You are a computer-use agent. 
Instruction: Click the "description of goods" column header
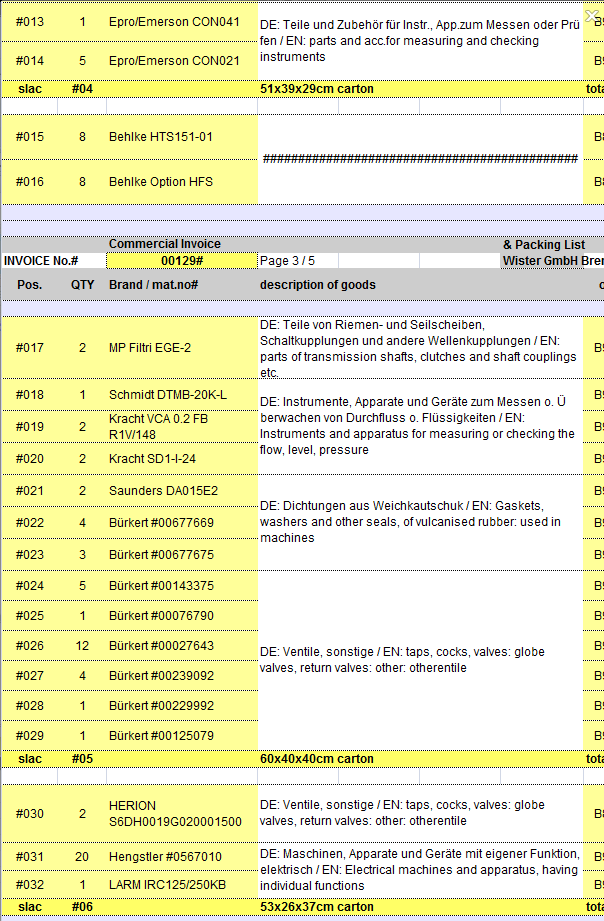[x=318, y=285]
